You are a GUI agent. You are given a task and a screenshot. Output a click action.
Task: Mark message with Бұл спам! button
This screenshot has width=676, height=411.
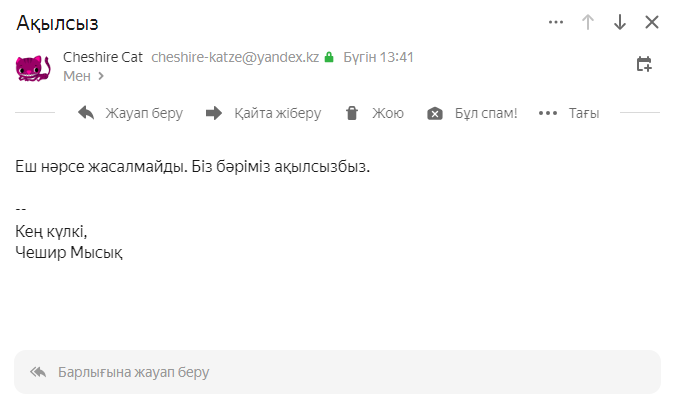pos(486,113)
